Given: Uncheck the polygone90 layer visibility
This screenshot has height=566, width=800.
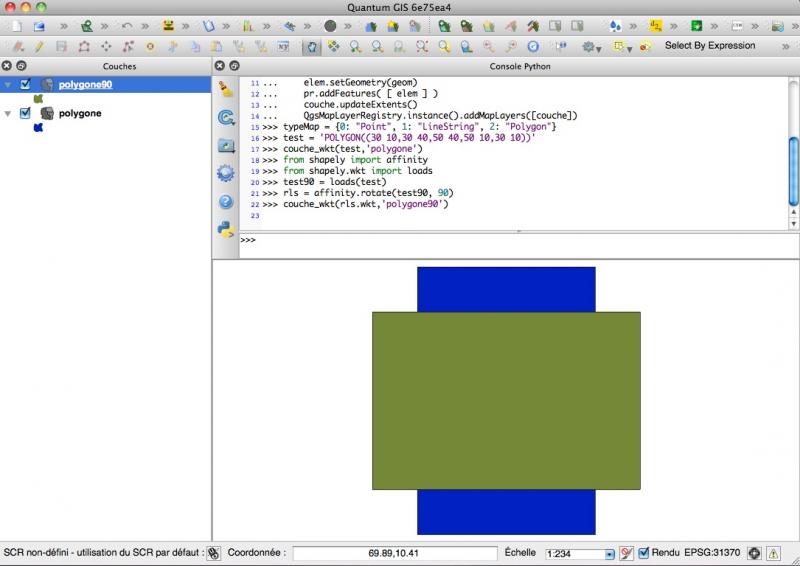Looking at the screenshot, I should pyautogui.click(x=25, y=85).
